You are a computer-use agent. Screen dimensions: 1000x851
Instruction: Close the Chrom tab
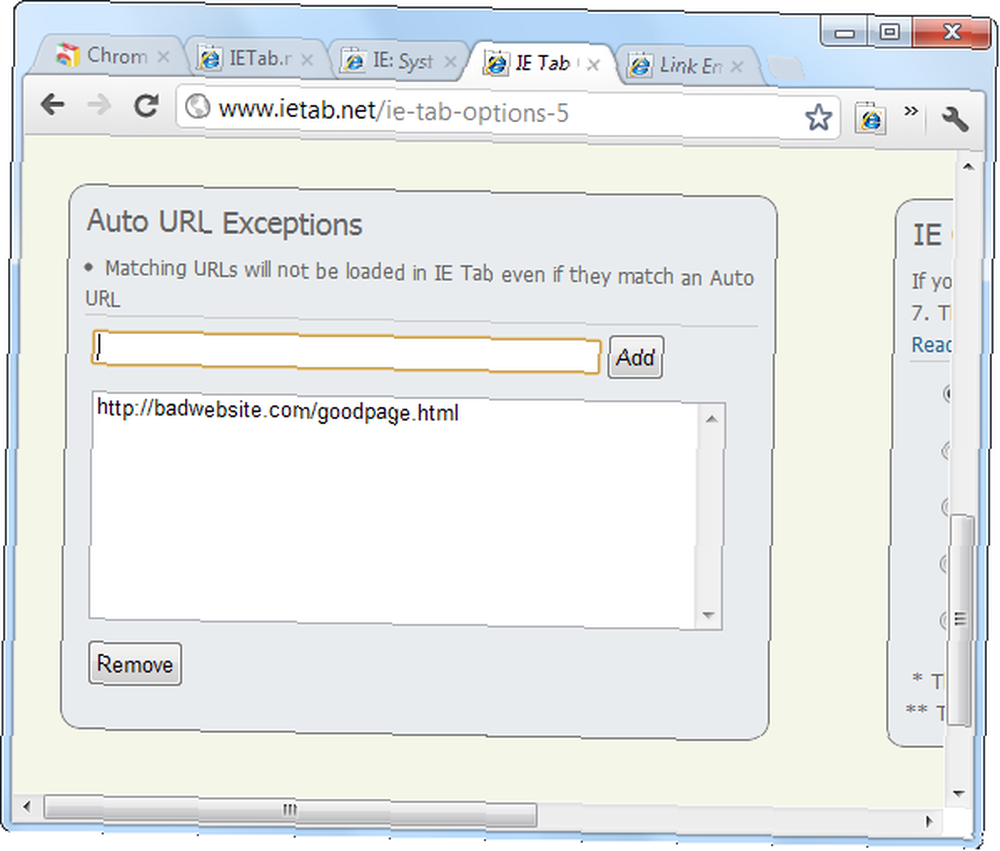click(x=163, y=57)
